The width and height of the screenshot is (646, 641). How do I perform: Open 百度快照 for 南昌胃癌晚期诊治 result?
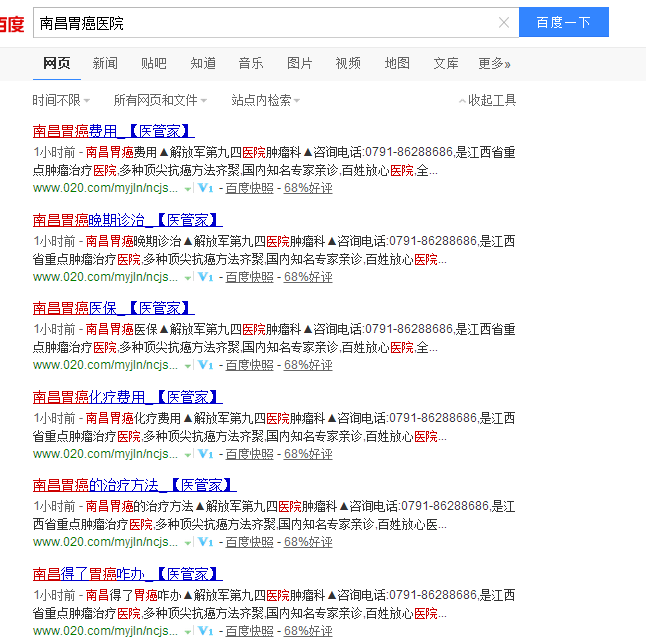(249, 277)
